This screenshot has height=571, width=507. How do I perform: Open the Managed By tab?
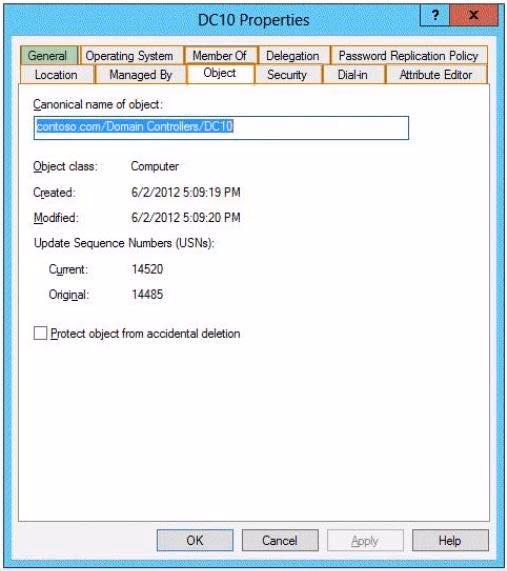(x=141, y=75)
